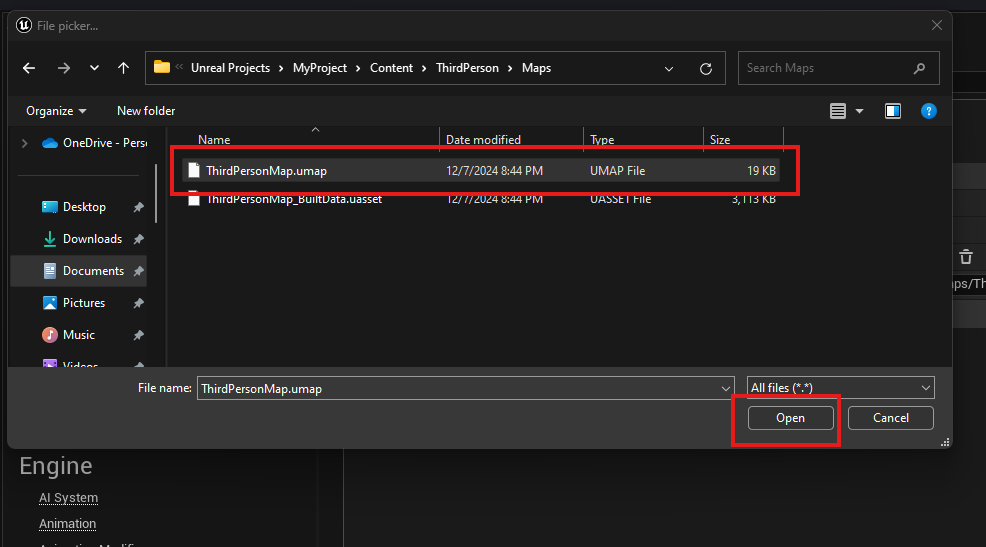This screenshot has width=986, height=547.
Task: Open the Organize menu
Action: tap(56, 111)
